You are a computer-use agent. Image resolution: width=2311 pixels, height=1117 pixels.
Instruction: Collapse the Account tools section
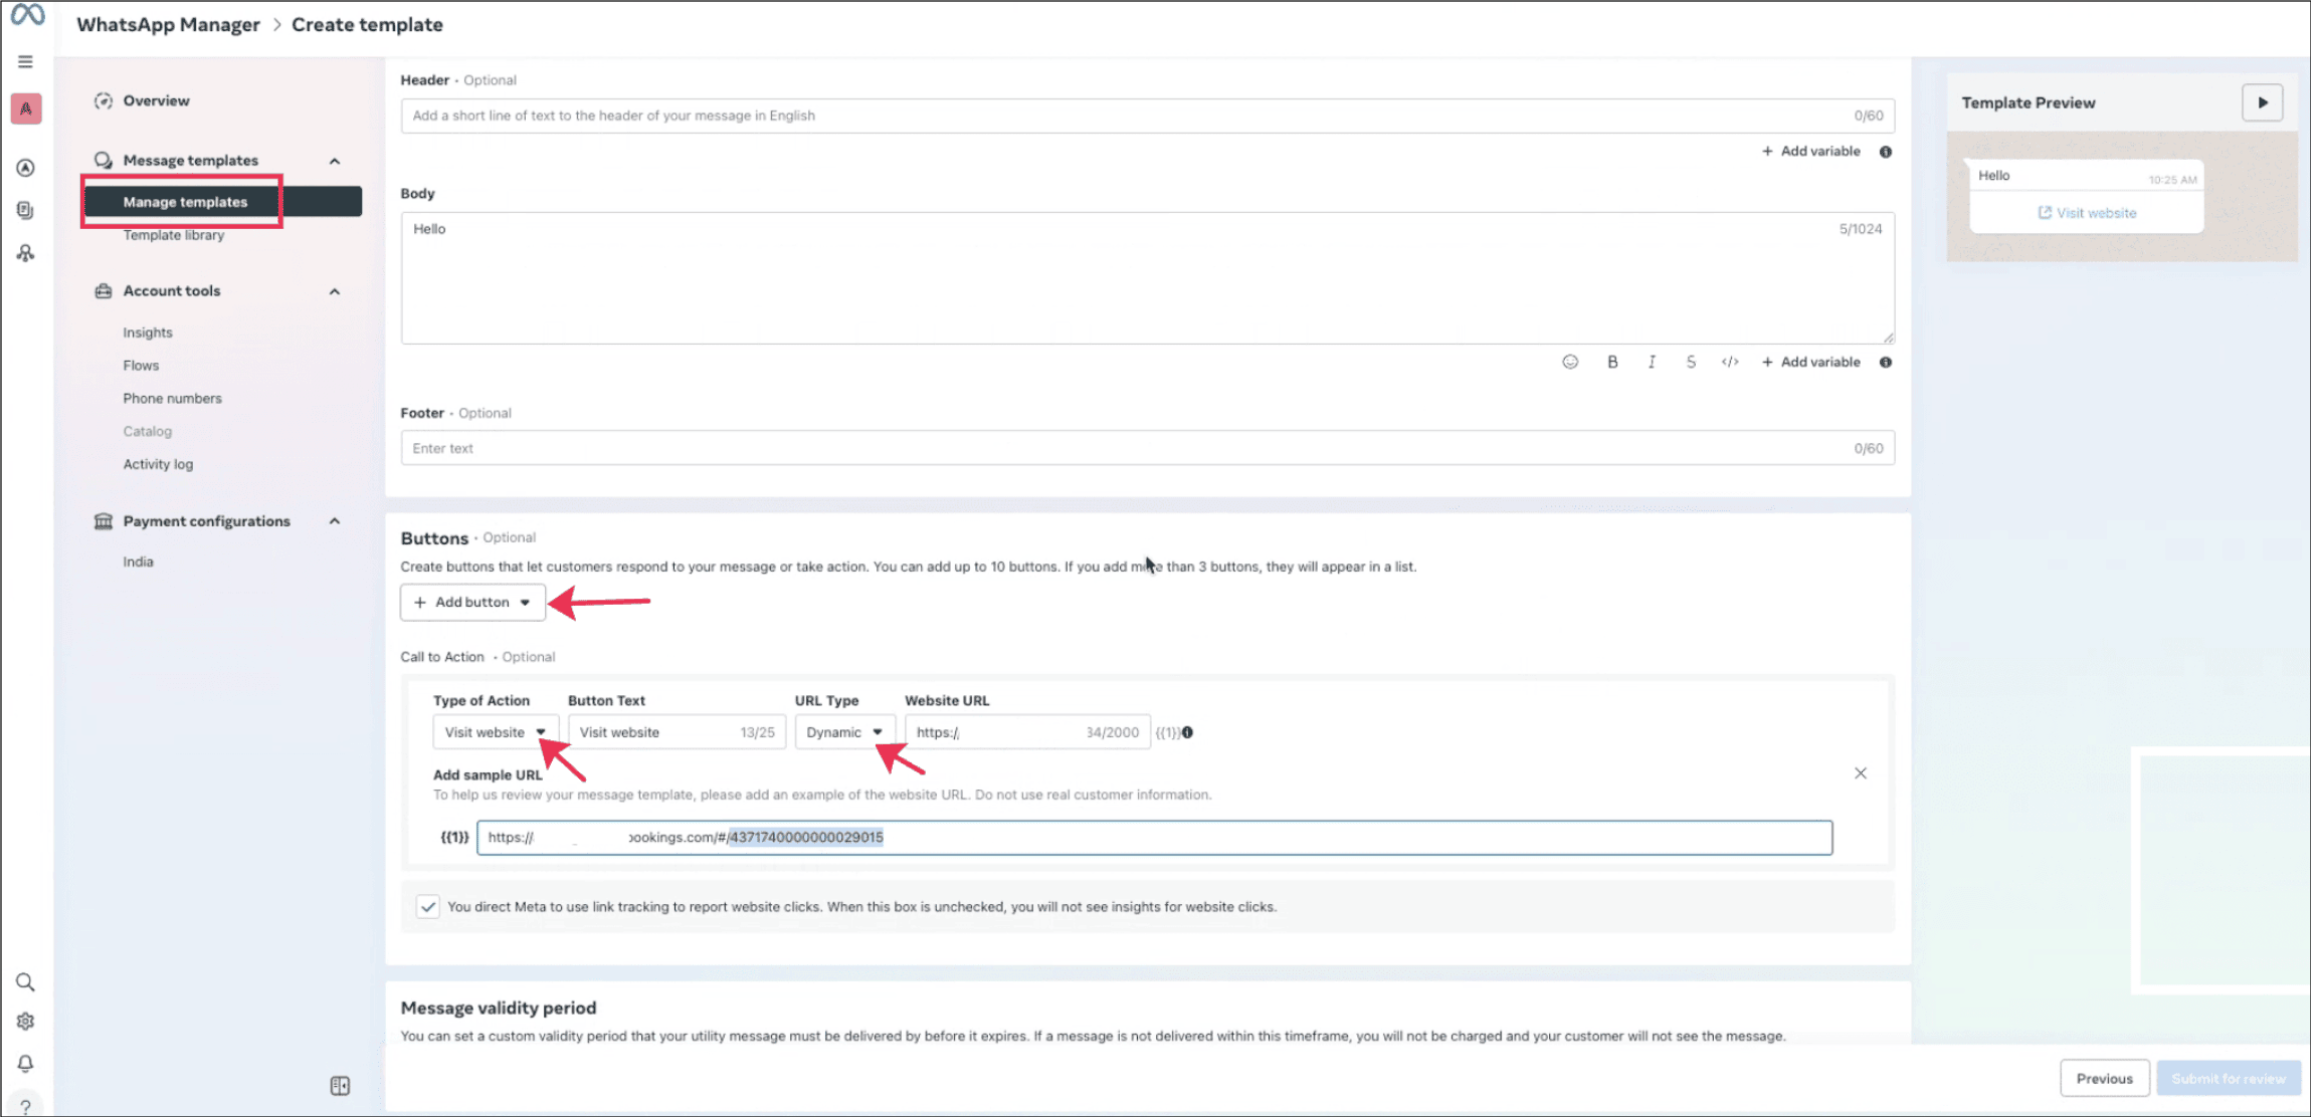coord(335,291)
